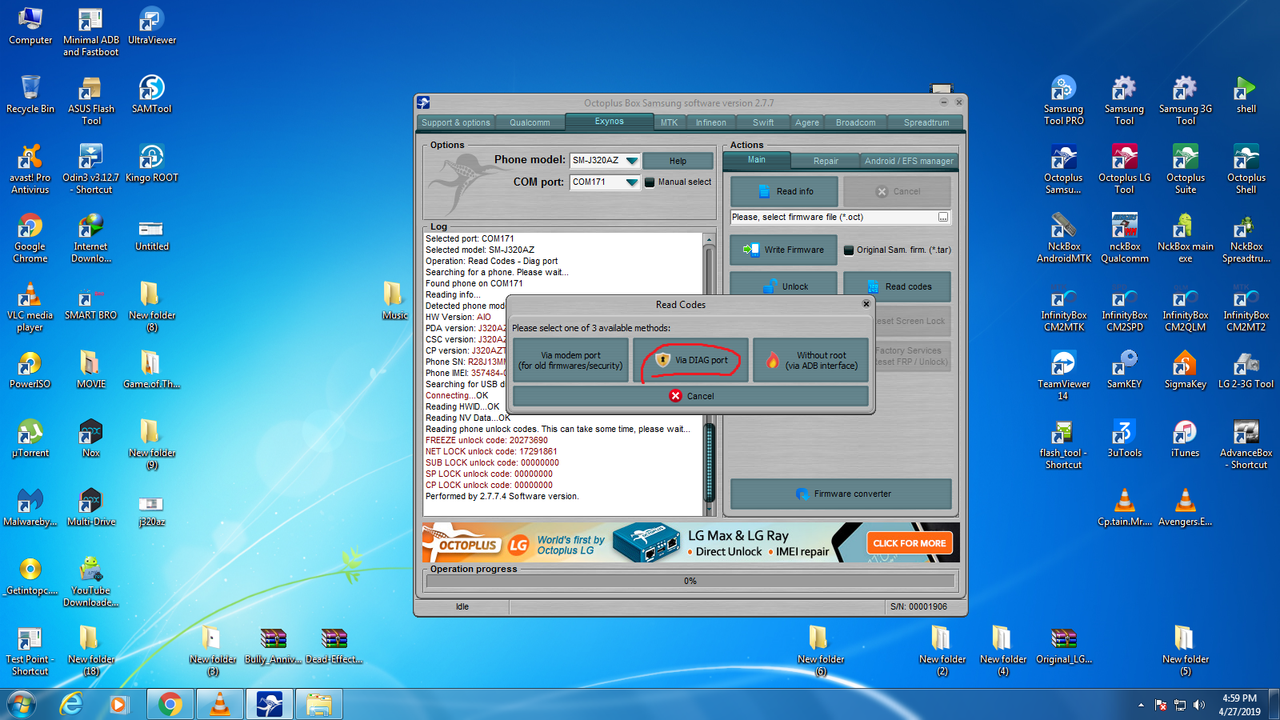Close the Read Codes dialog window
Image resolution: width=1280 pixels, height=720 pixels.
click(866, 304)
